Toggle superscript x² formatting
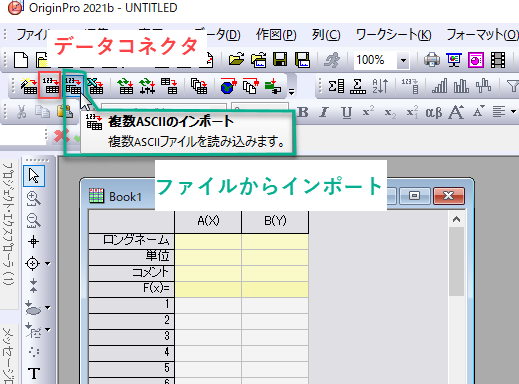Screen dimensions: 519x384 point(368,112)
